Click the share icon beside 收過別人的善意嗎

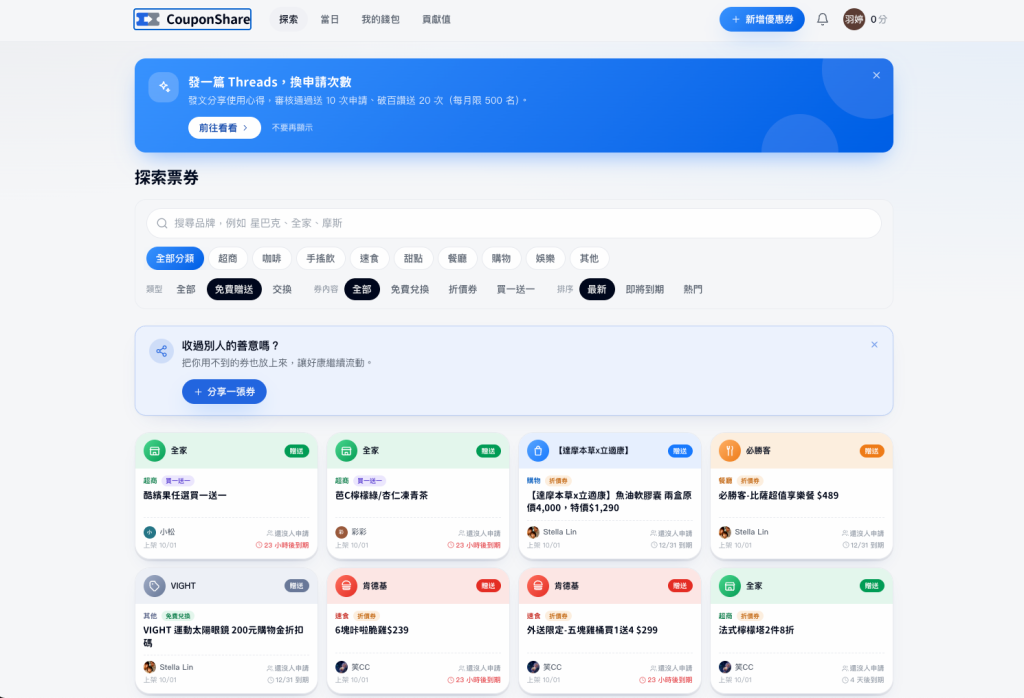pyautogui.click(x=161, y=351)
